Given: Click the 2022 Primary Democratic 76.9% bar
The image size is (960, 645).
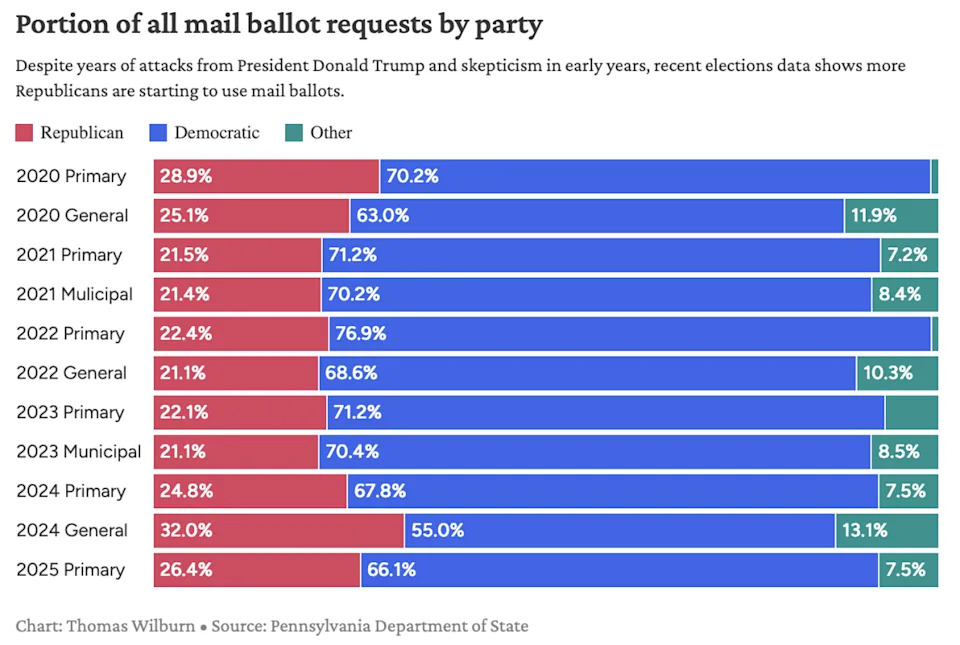Looking at the screenshot, I should click(x=630, y=334).
